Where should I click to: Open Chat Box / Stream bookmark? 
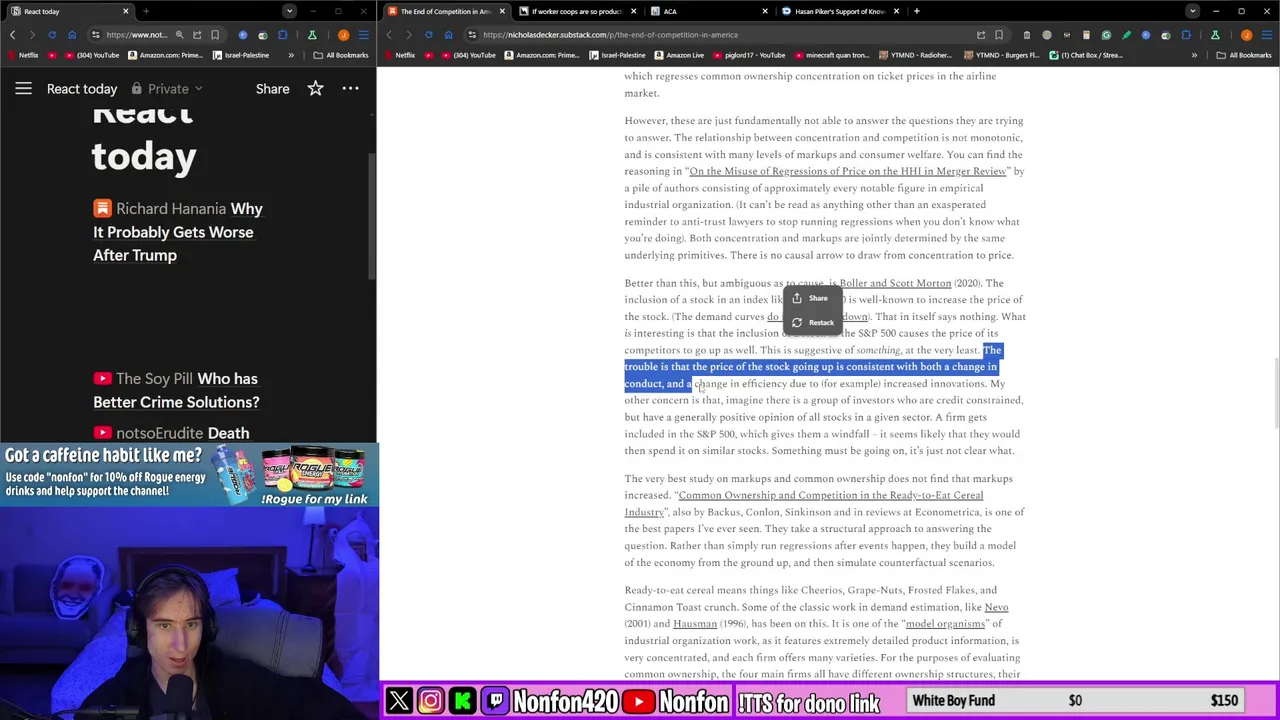(1085, 55)
